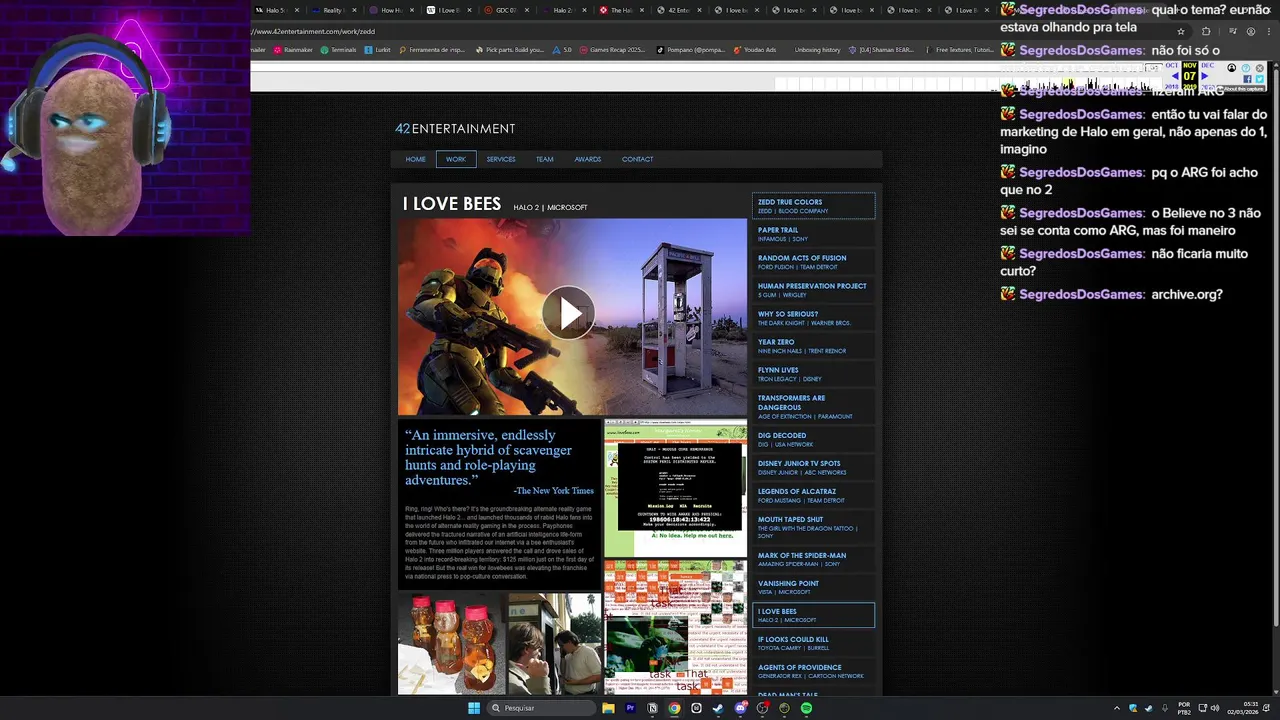The image size is (1280, 720).
Task: Open Legends of Alcatraz project
Action: click(813, 496)
